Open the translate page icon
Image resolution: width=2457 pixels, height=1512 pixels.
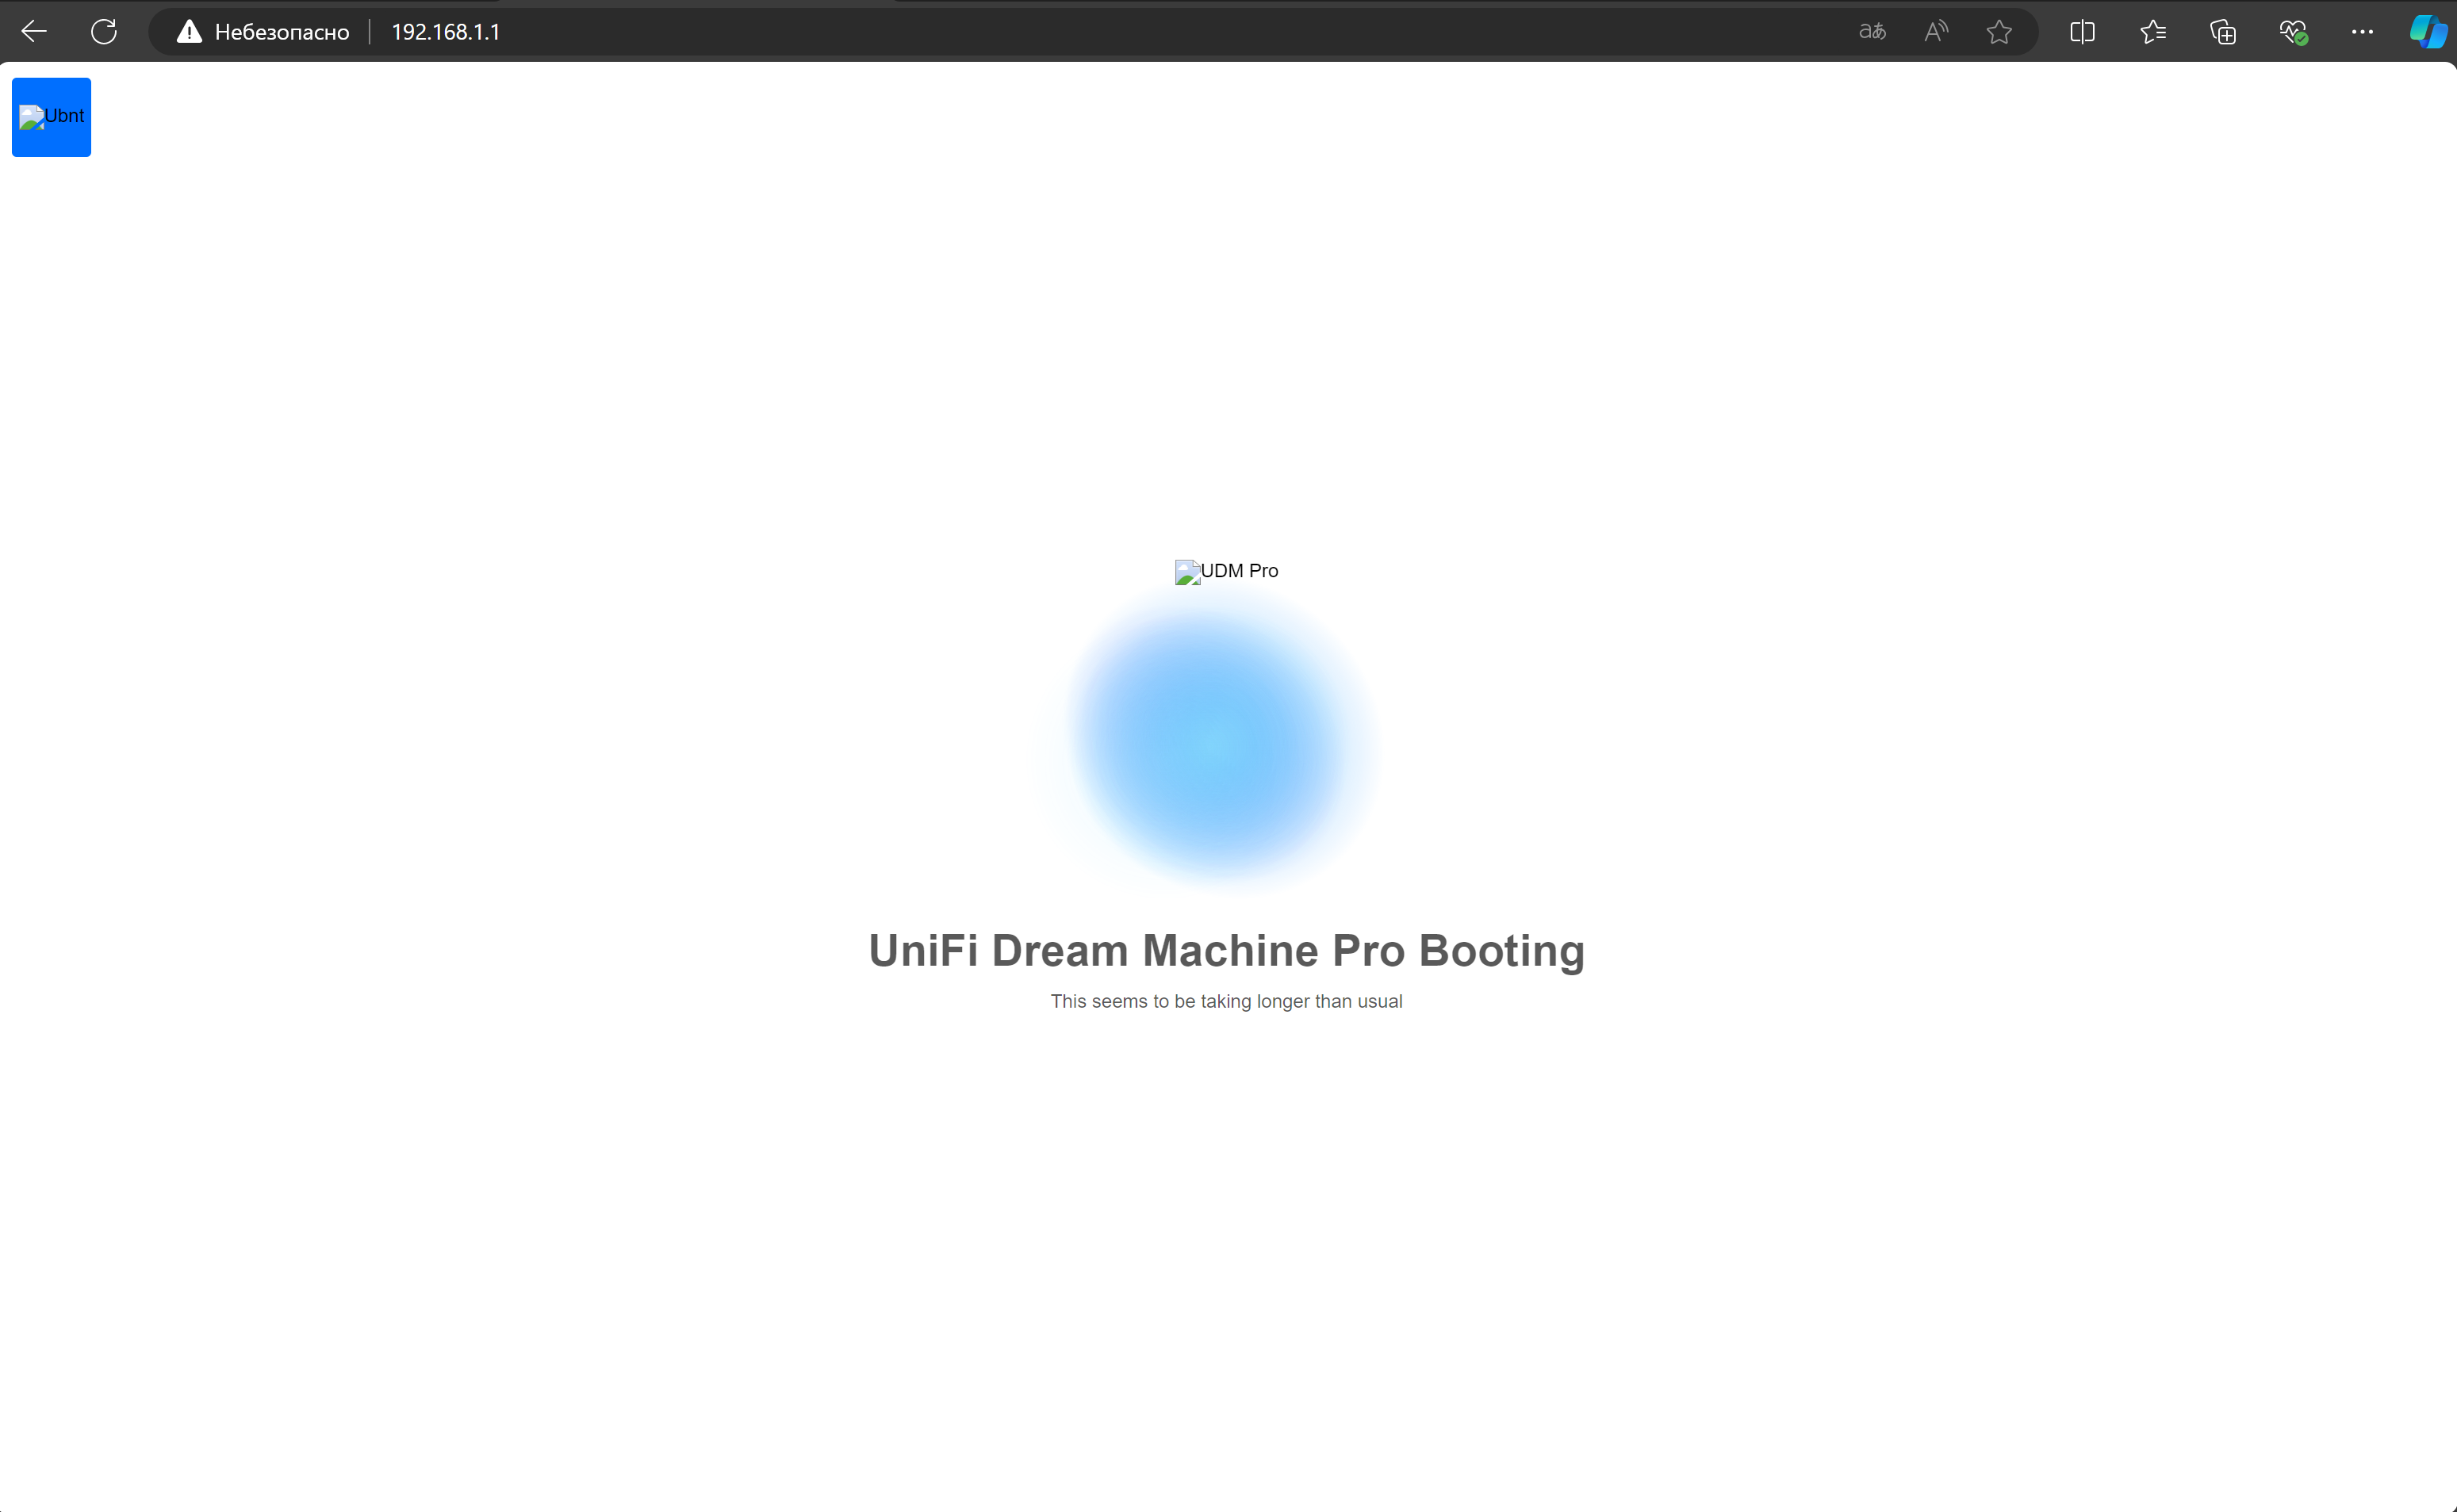click(x=1872, y=32)
